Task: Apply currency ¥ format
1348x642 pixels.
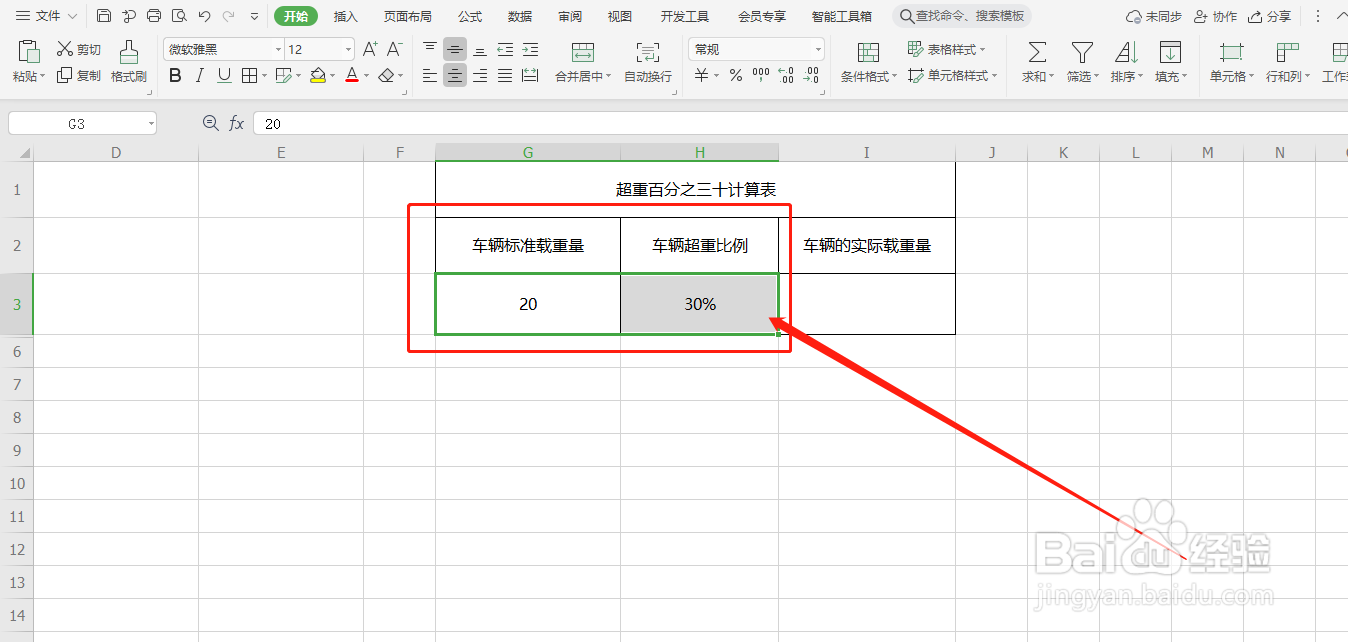Action: pyautogui.click(x=701, y=75)
